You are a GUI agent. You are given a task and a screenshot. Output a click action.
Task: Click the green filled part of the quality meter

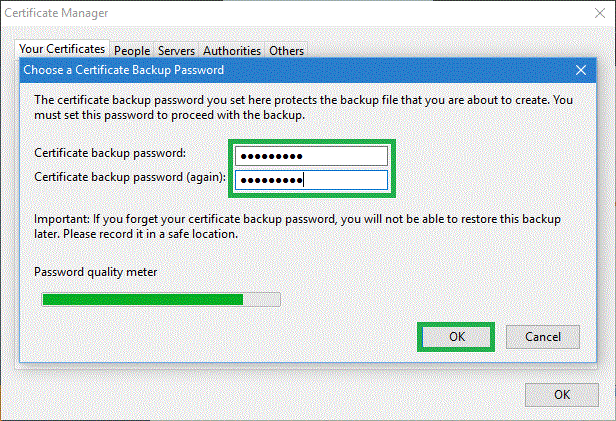141,299
